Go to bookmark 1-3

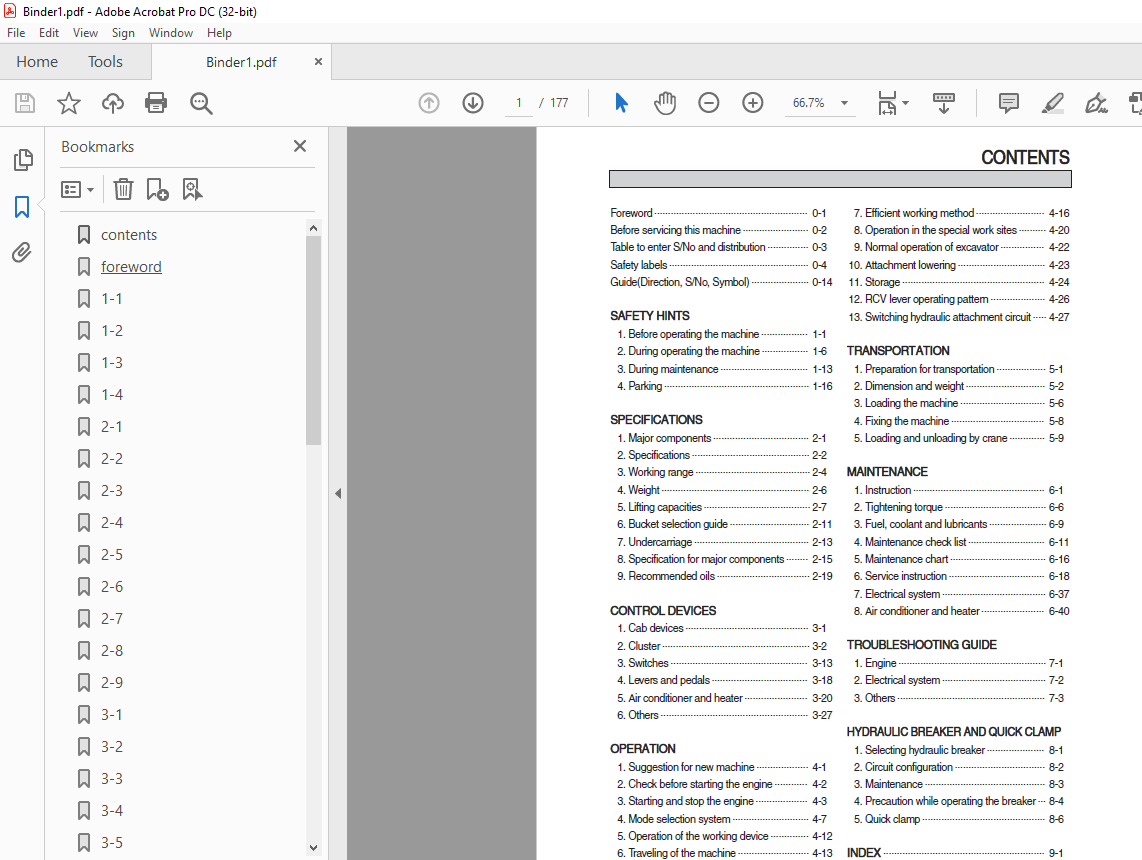[x=111, y=363]
